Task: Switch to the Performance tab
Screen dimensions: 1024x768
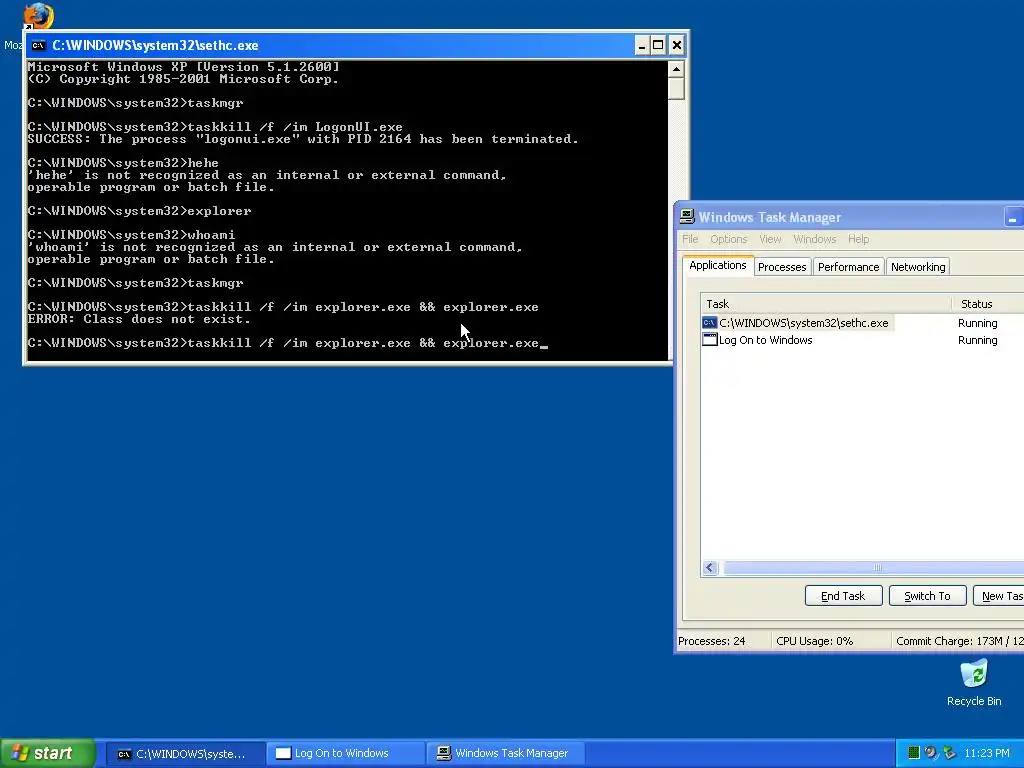Action: pos(848,267)
